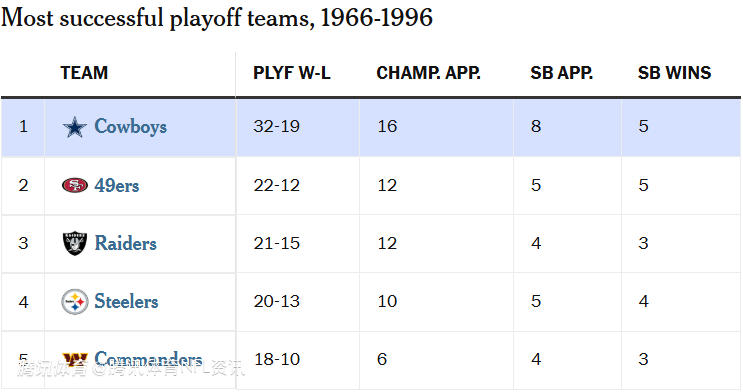
Task: Open the Steelers team link
Action: pos(127,301)
